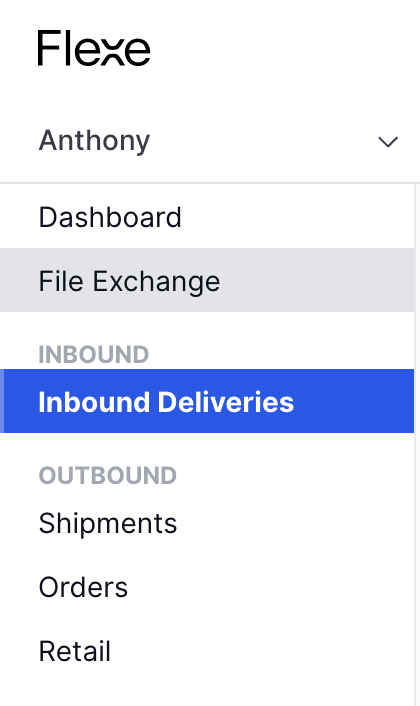The image size is (420, 706).
Task: Select the Inbound Deliveries item
Action: pos(166,402)
